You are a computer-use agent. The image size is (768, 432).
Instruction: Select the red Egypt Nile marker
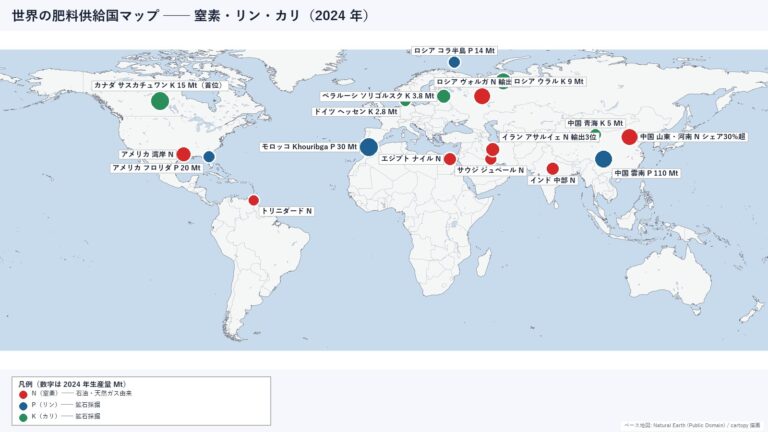450,159
